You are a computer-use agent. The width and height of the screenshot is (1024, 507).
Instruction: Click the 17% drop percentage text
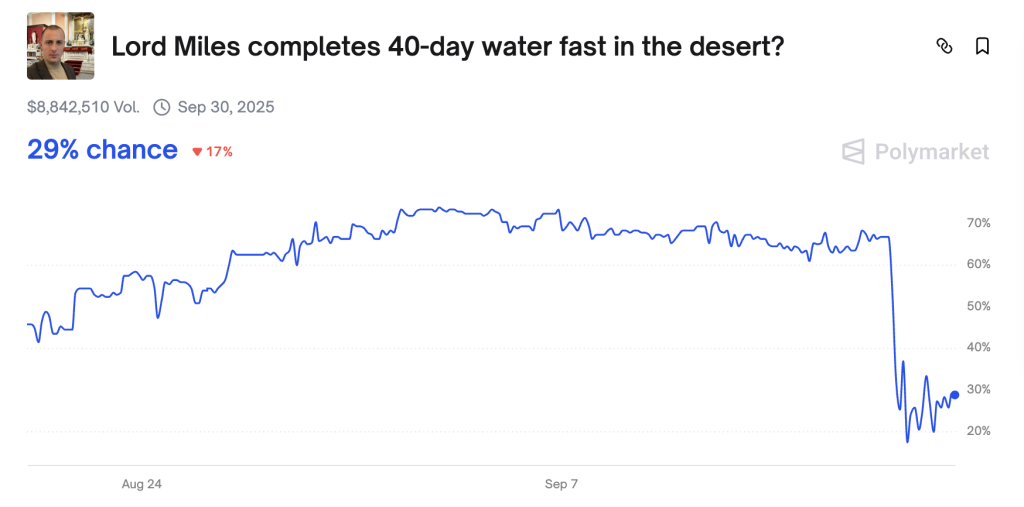click(x=219, y=152)
